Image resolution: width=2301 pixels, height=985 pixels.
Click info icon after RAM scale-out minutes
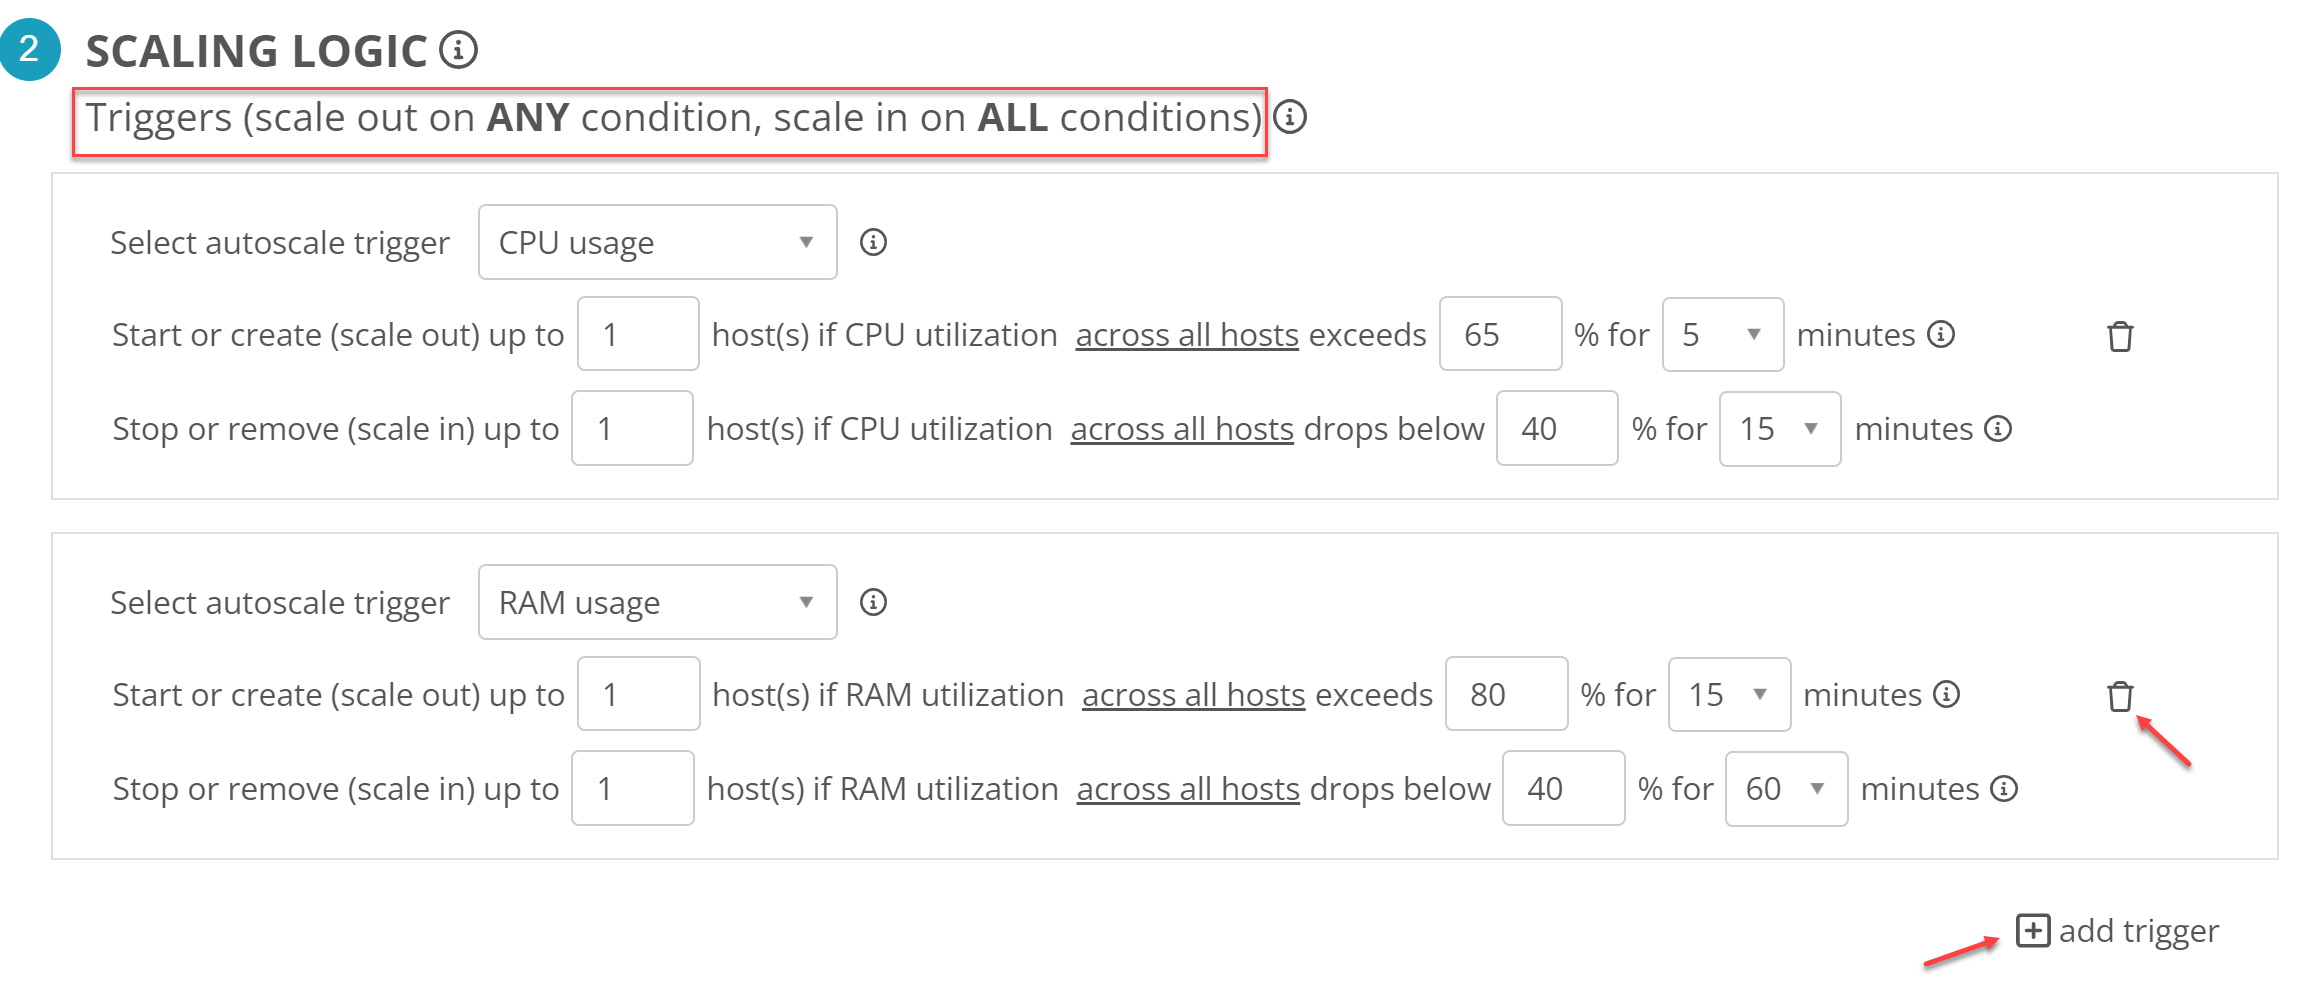pos(1946,694)
